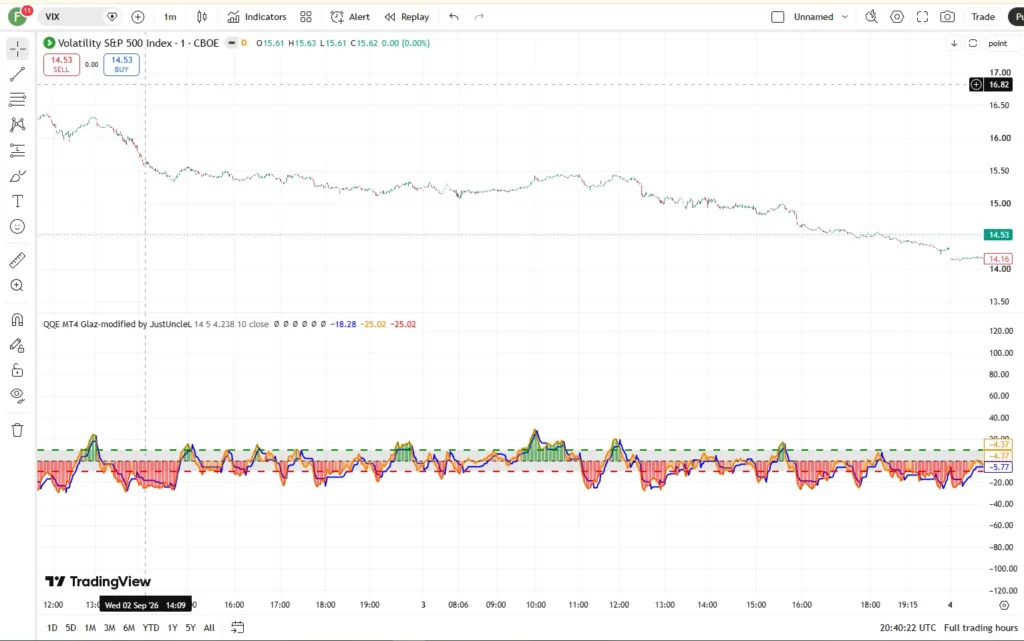This screenshot has width=1024, height=641.
Task: Toggle lock all drawings
Action: tap(18, 371)
